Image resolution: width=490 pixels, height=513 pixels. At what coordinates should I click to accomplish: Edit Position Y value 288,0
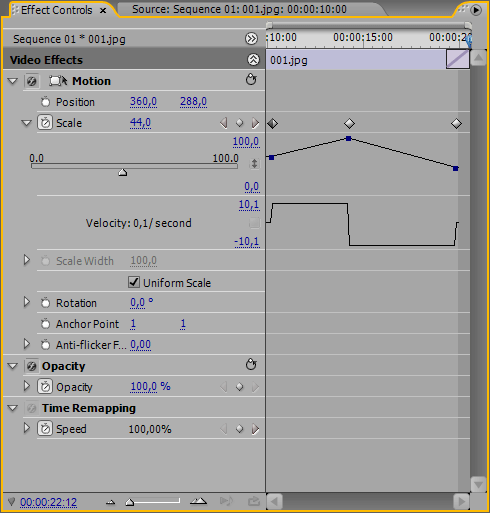click(193, 101)
